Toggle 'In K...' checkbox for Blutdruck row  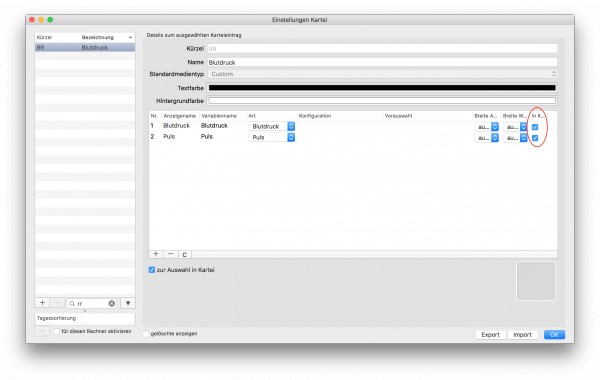point(535,127)
